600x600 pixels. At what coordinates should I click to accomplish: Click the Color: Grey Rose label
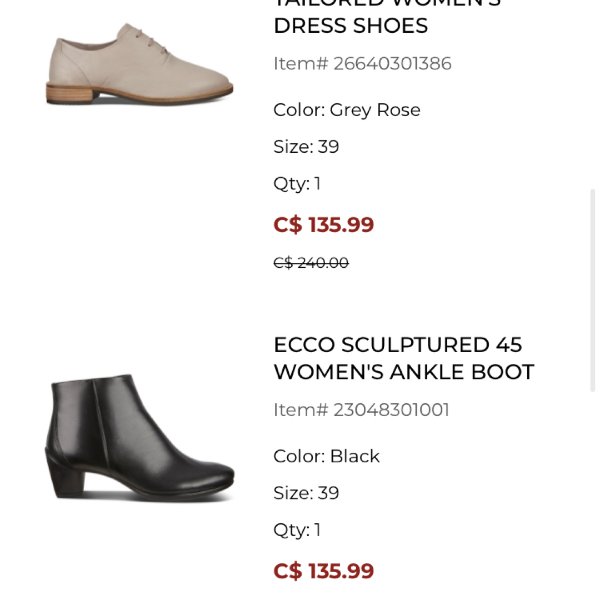point(346,110)
